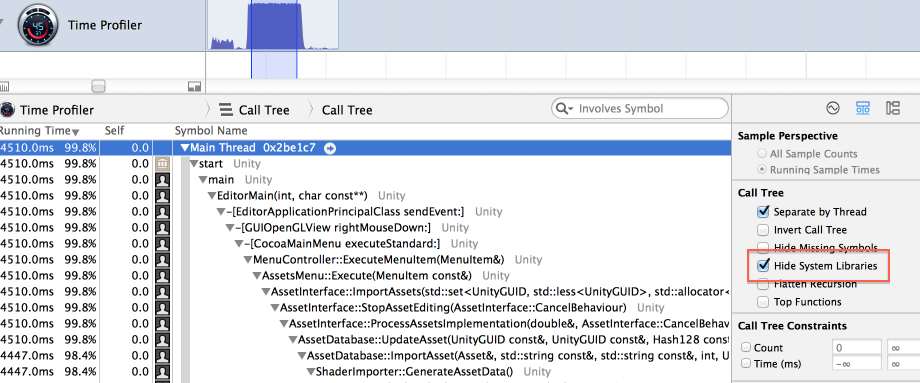Screen dimensions: 920x383
Task: Open second Call Tree path bar item
Action: click(x=347, y=110)
